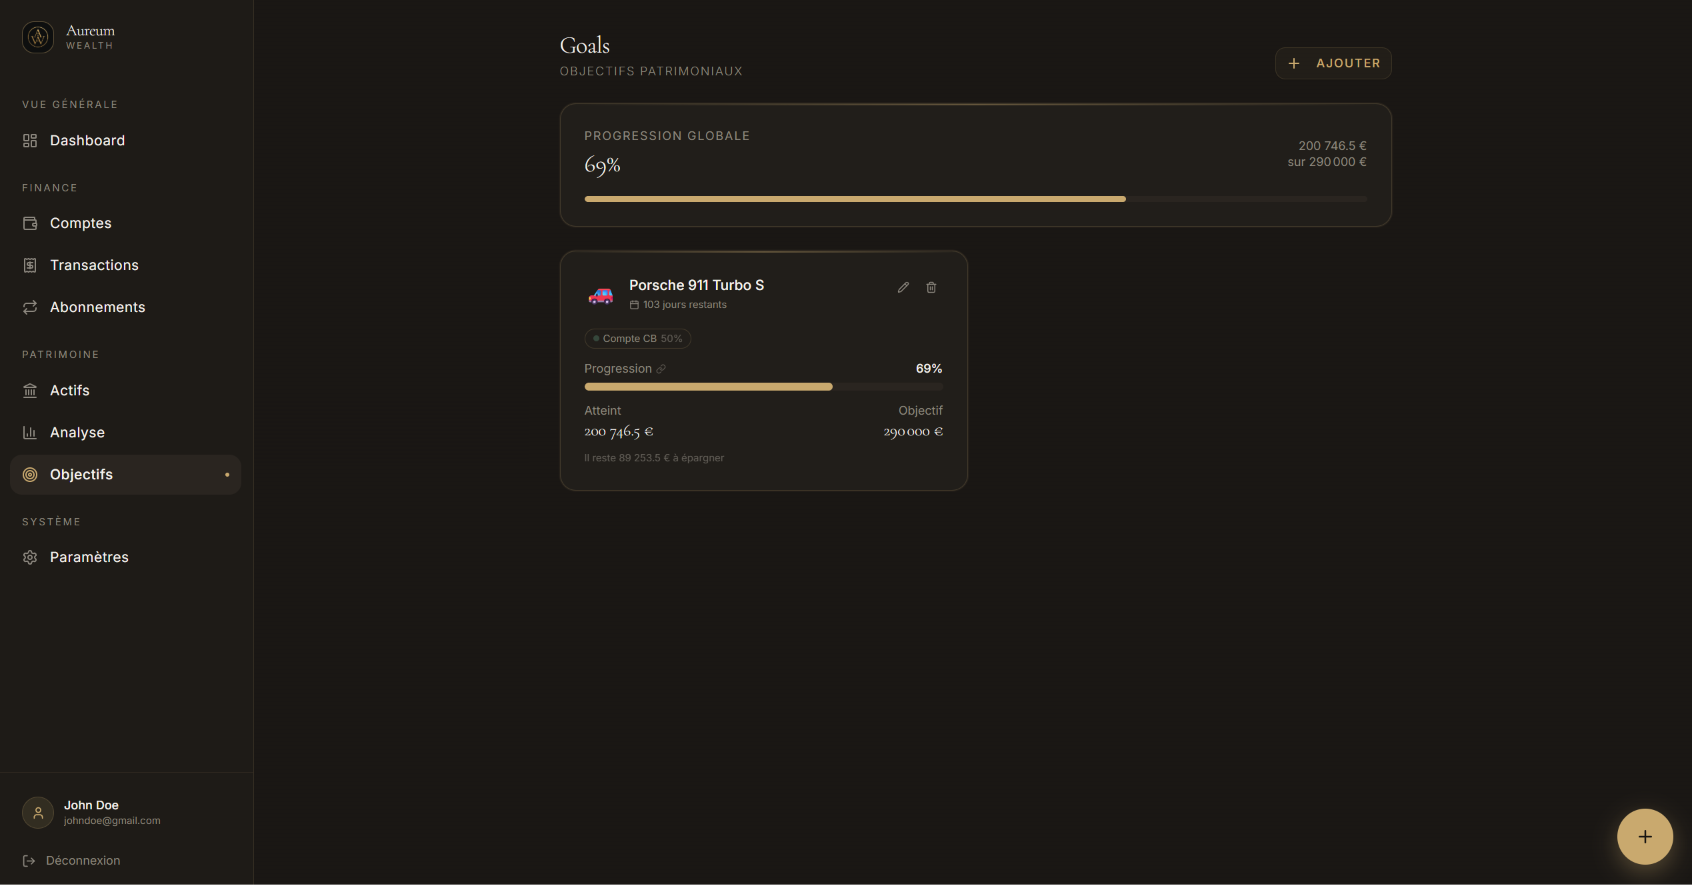Click the Transactions receipt icon
This screenshot has width=1692, height=885.
click(30, 265)
